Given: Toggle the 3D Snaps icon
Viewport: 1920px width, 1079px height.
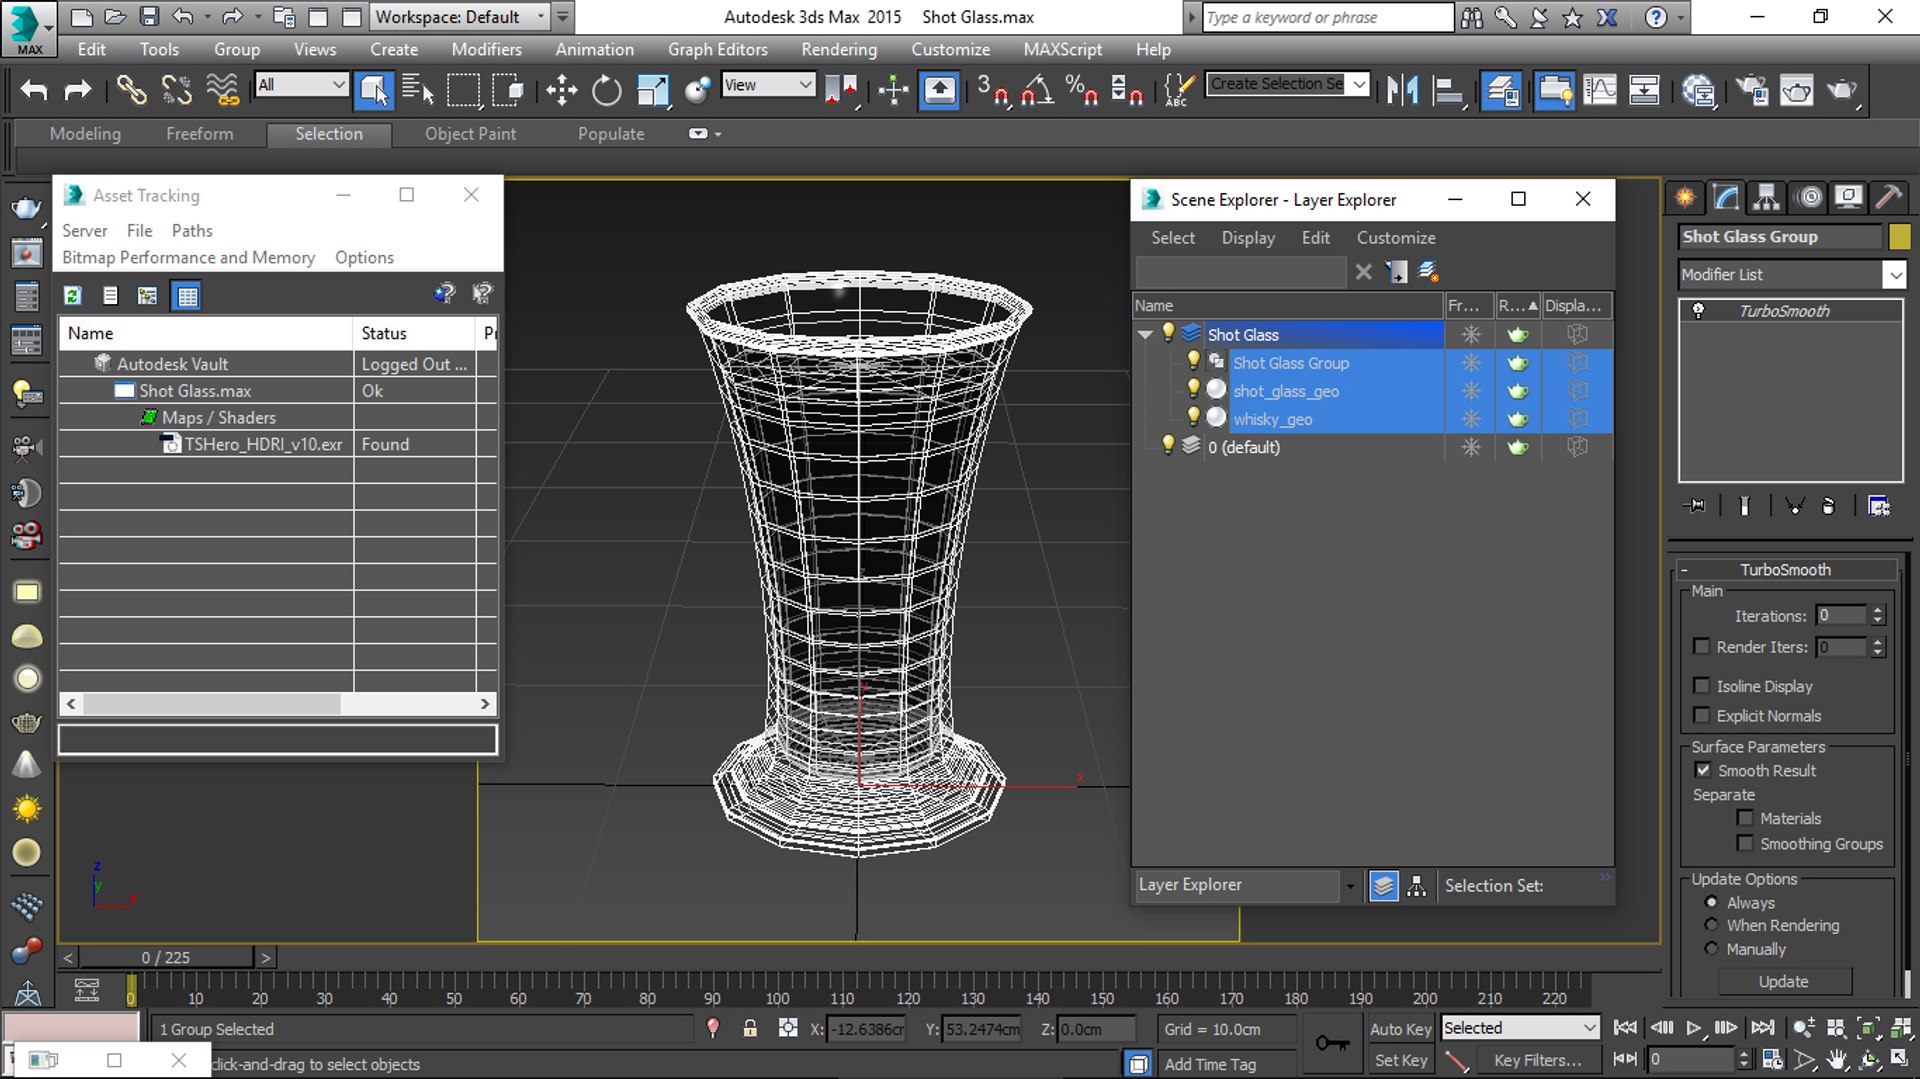Looking at the screenshot, I should [993, 90].
